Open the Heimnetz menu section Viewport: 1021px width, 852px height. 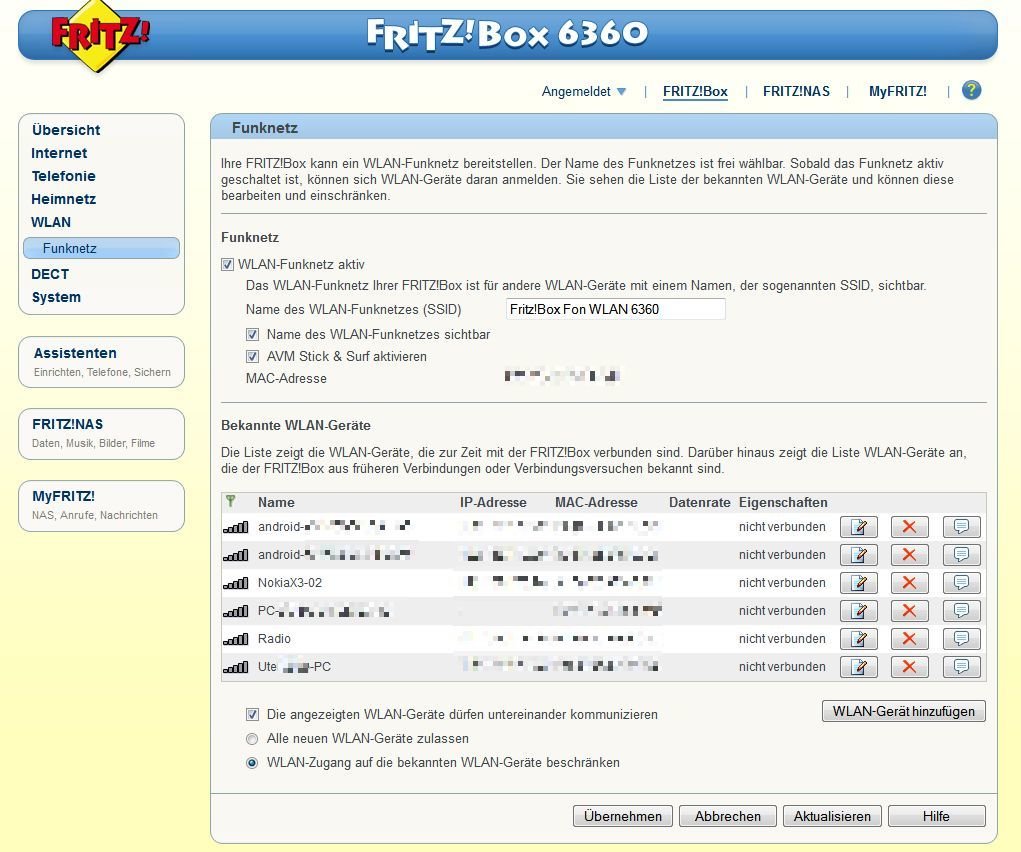click(63, 199)
